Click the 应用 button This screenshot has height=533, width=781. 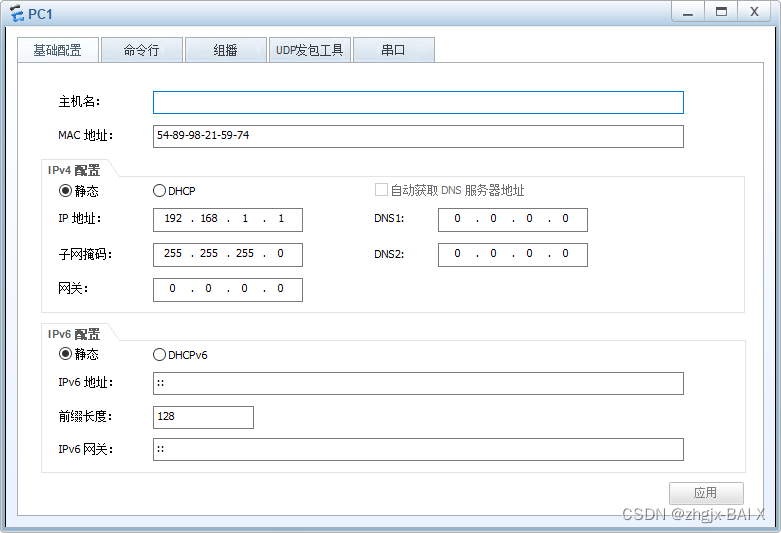pyautogui.click(x=706, y=493)
